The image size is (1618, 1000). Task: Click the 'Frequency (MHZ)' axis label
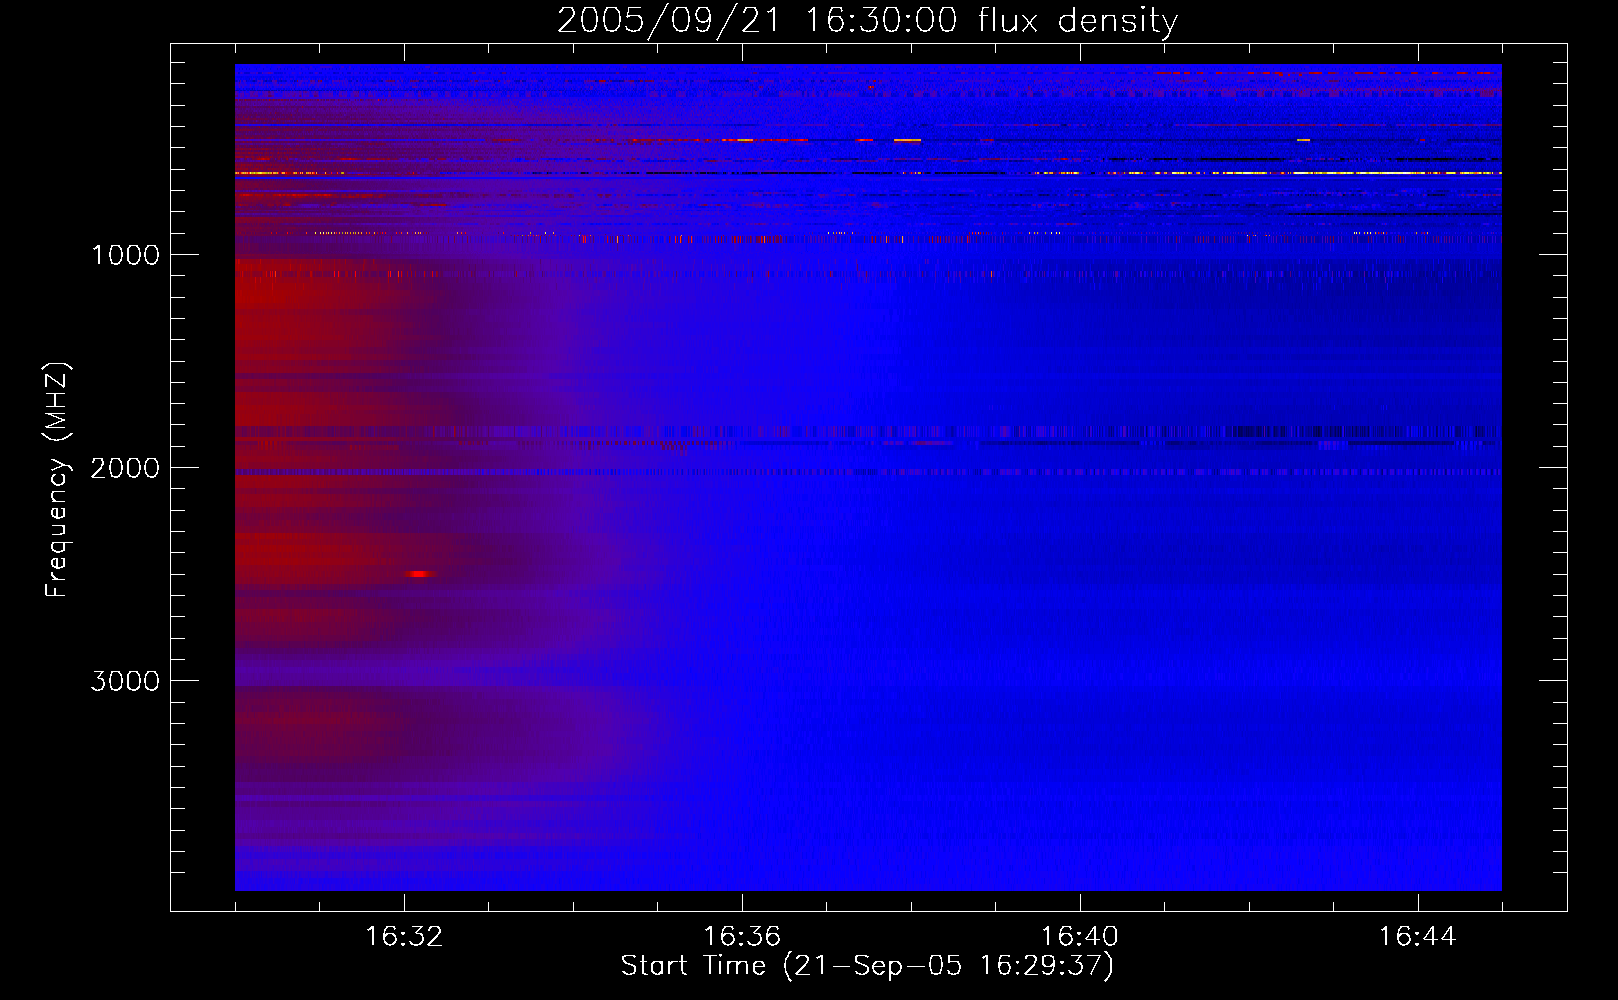tap(56, 480)
